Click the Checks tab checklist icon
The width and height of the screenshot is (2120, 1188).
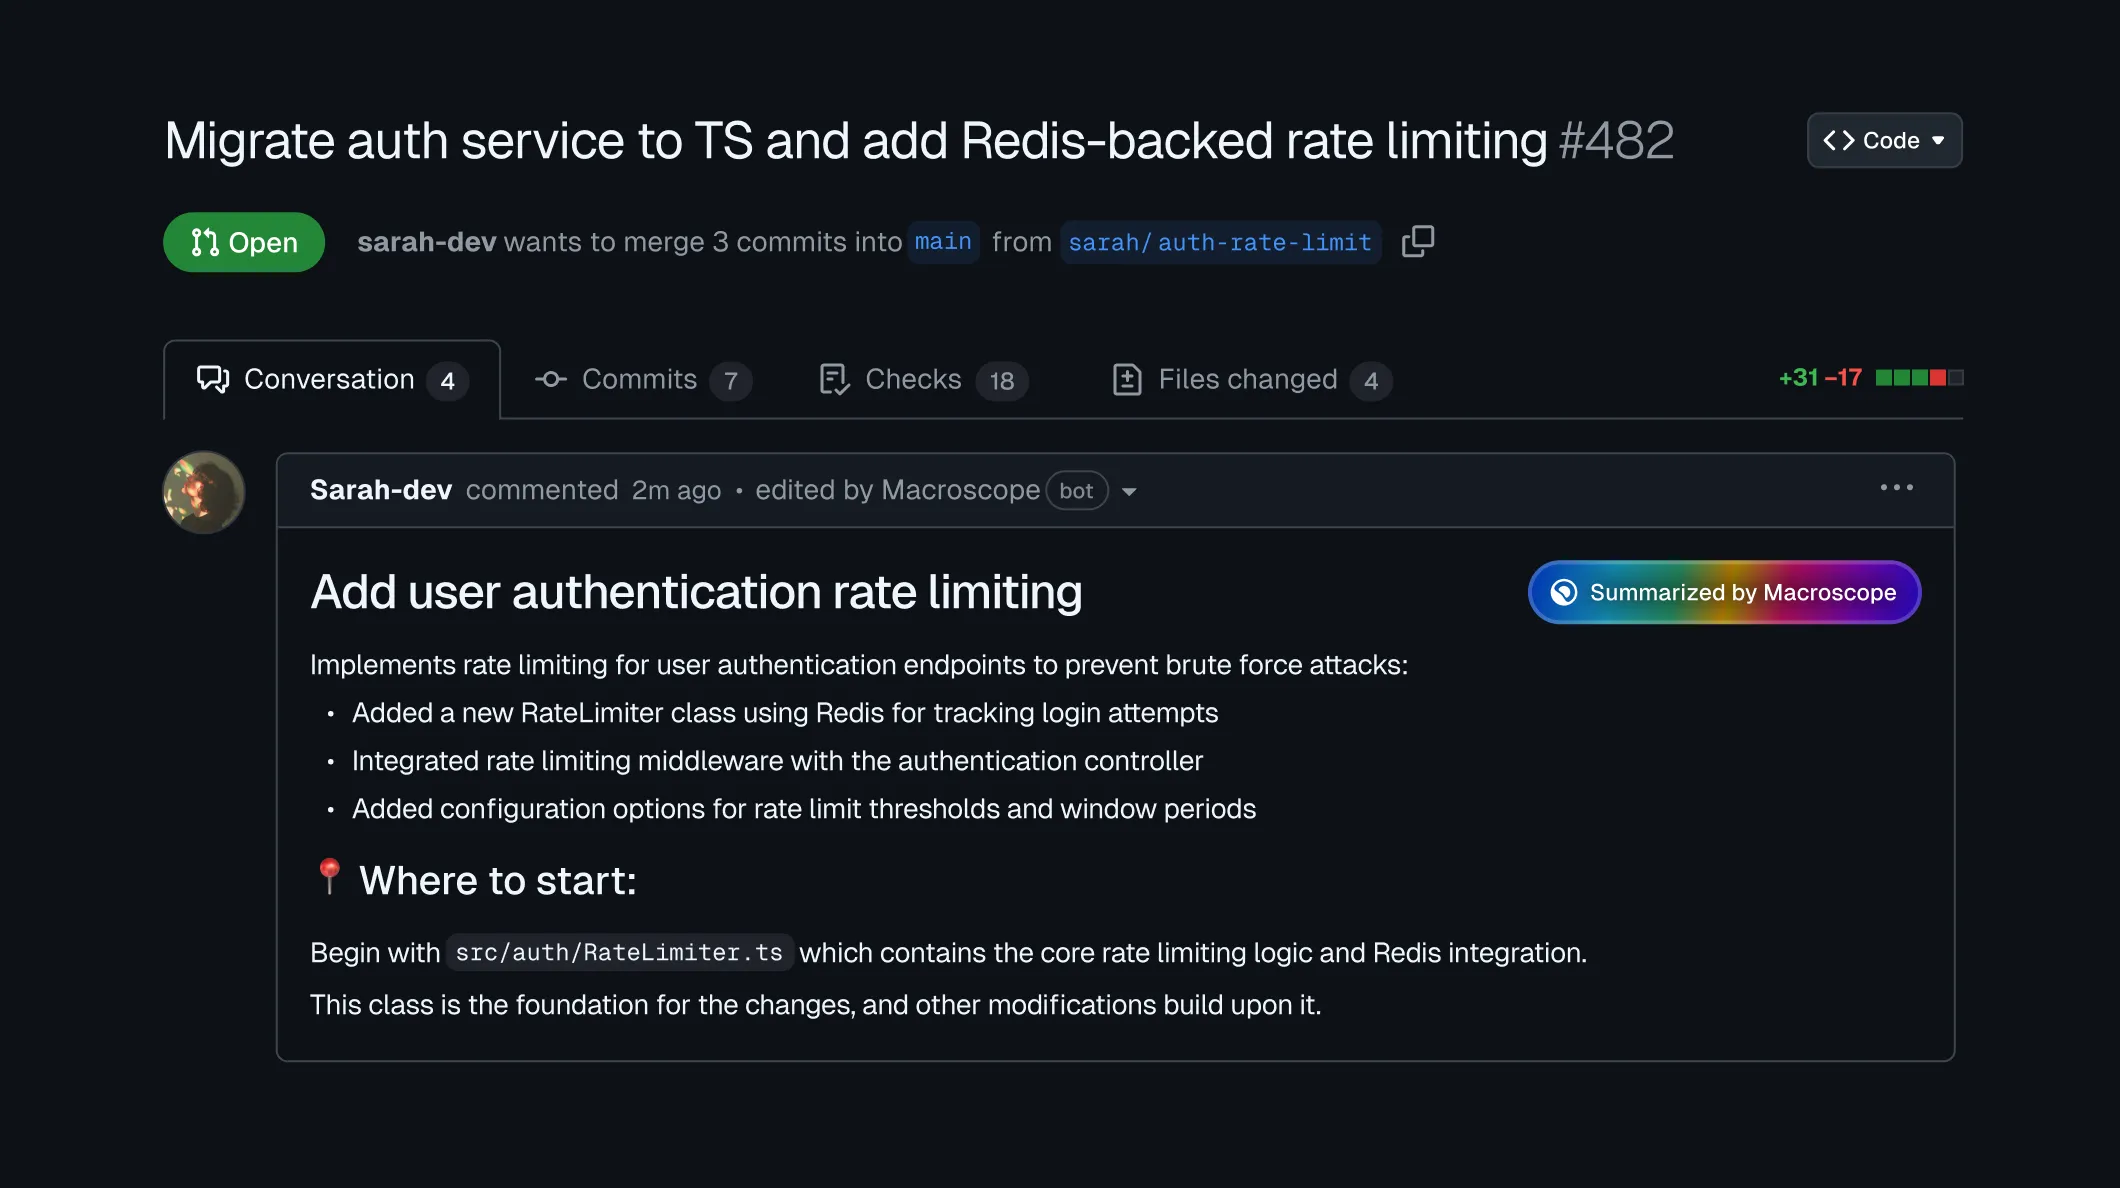[x=834, y=379]
